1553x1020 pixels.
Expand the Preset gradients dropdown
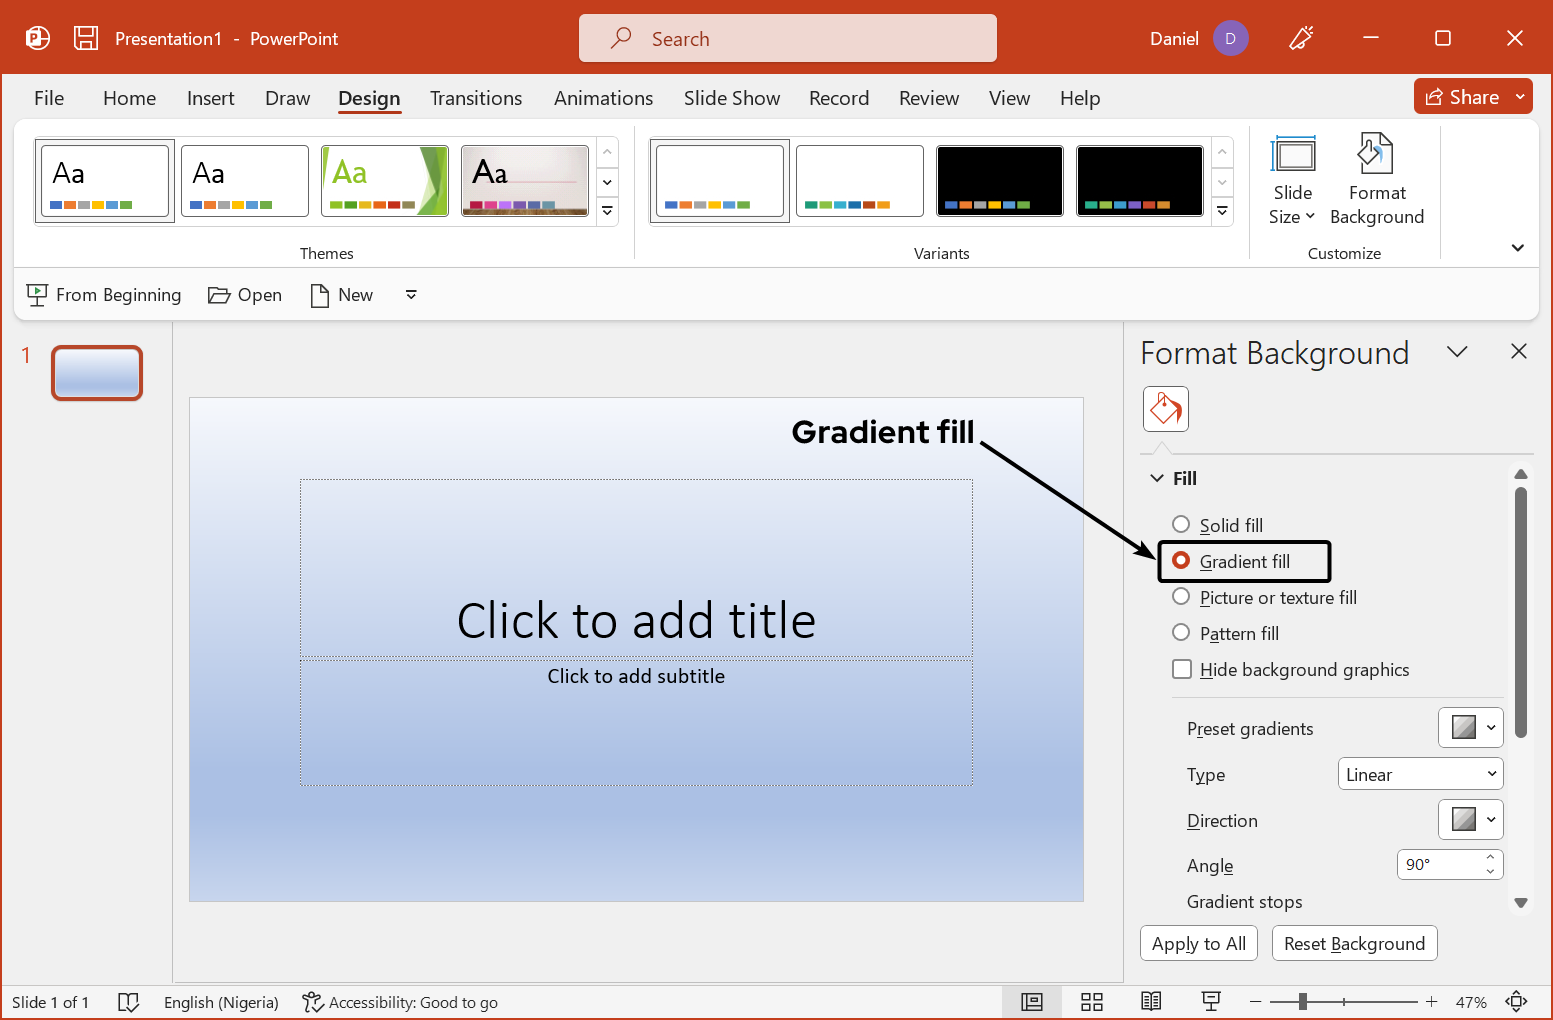pos(1470,728)
